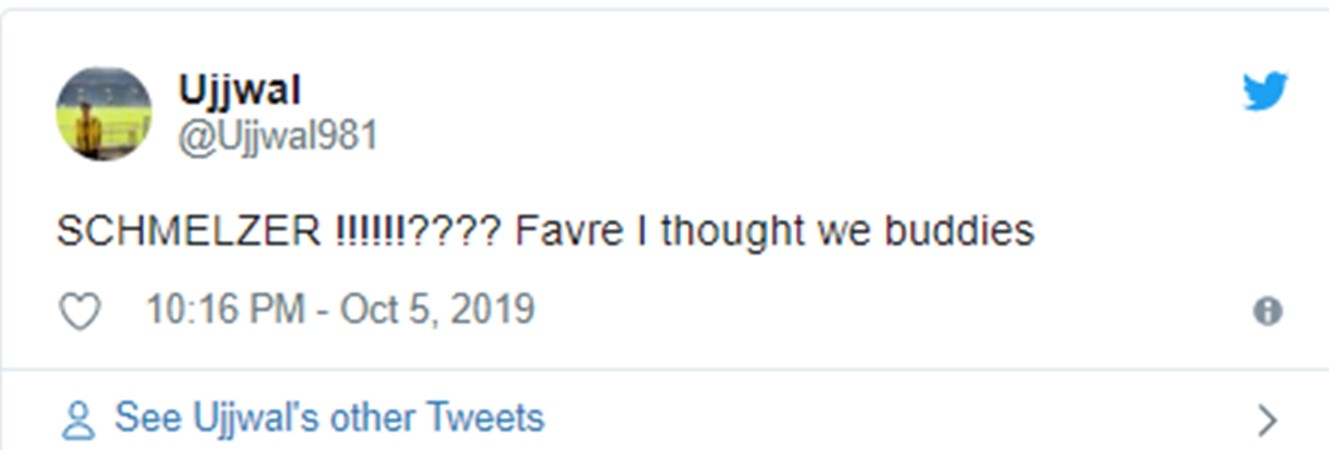Viewport: 1329px width, 450px height.
Task: Click the word Tweets in the footer link
Action: [x=485, y=418]
